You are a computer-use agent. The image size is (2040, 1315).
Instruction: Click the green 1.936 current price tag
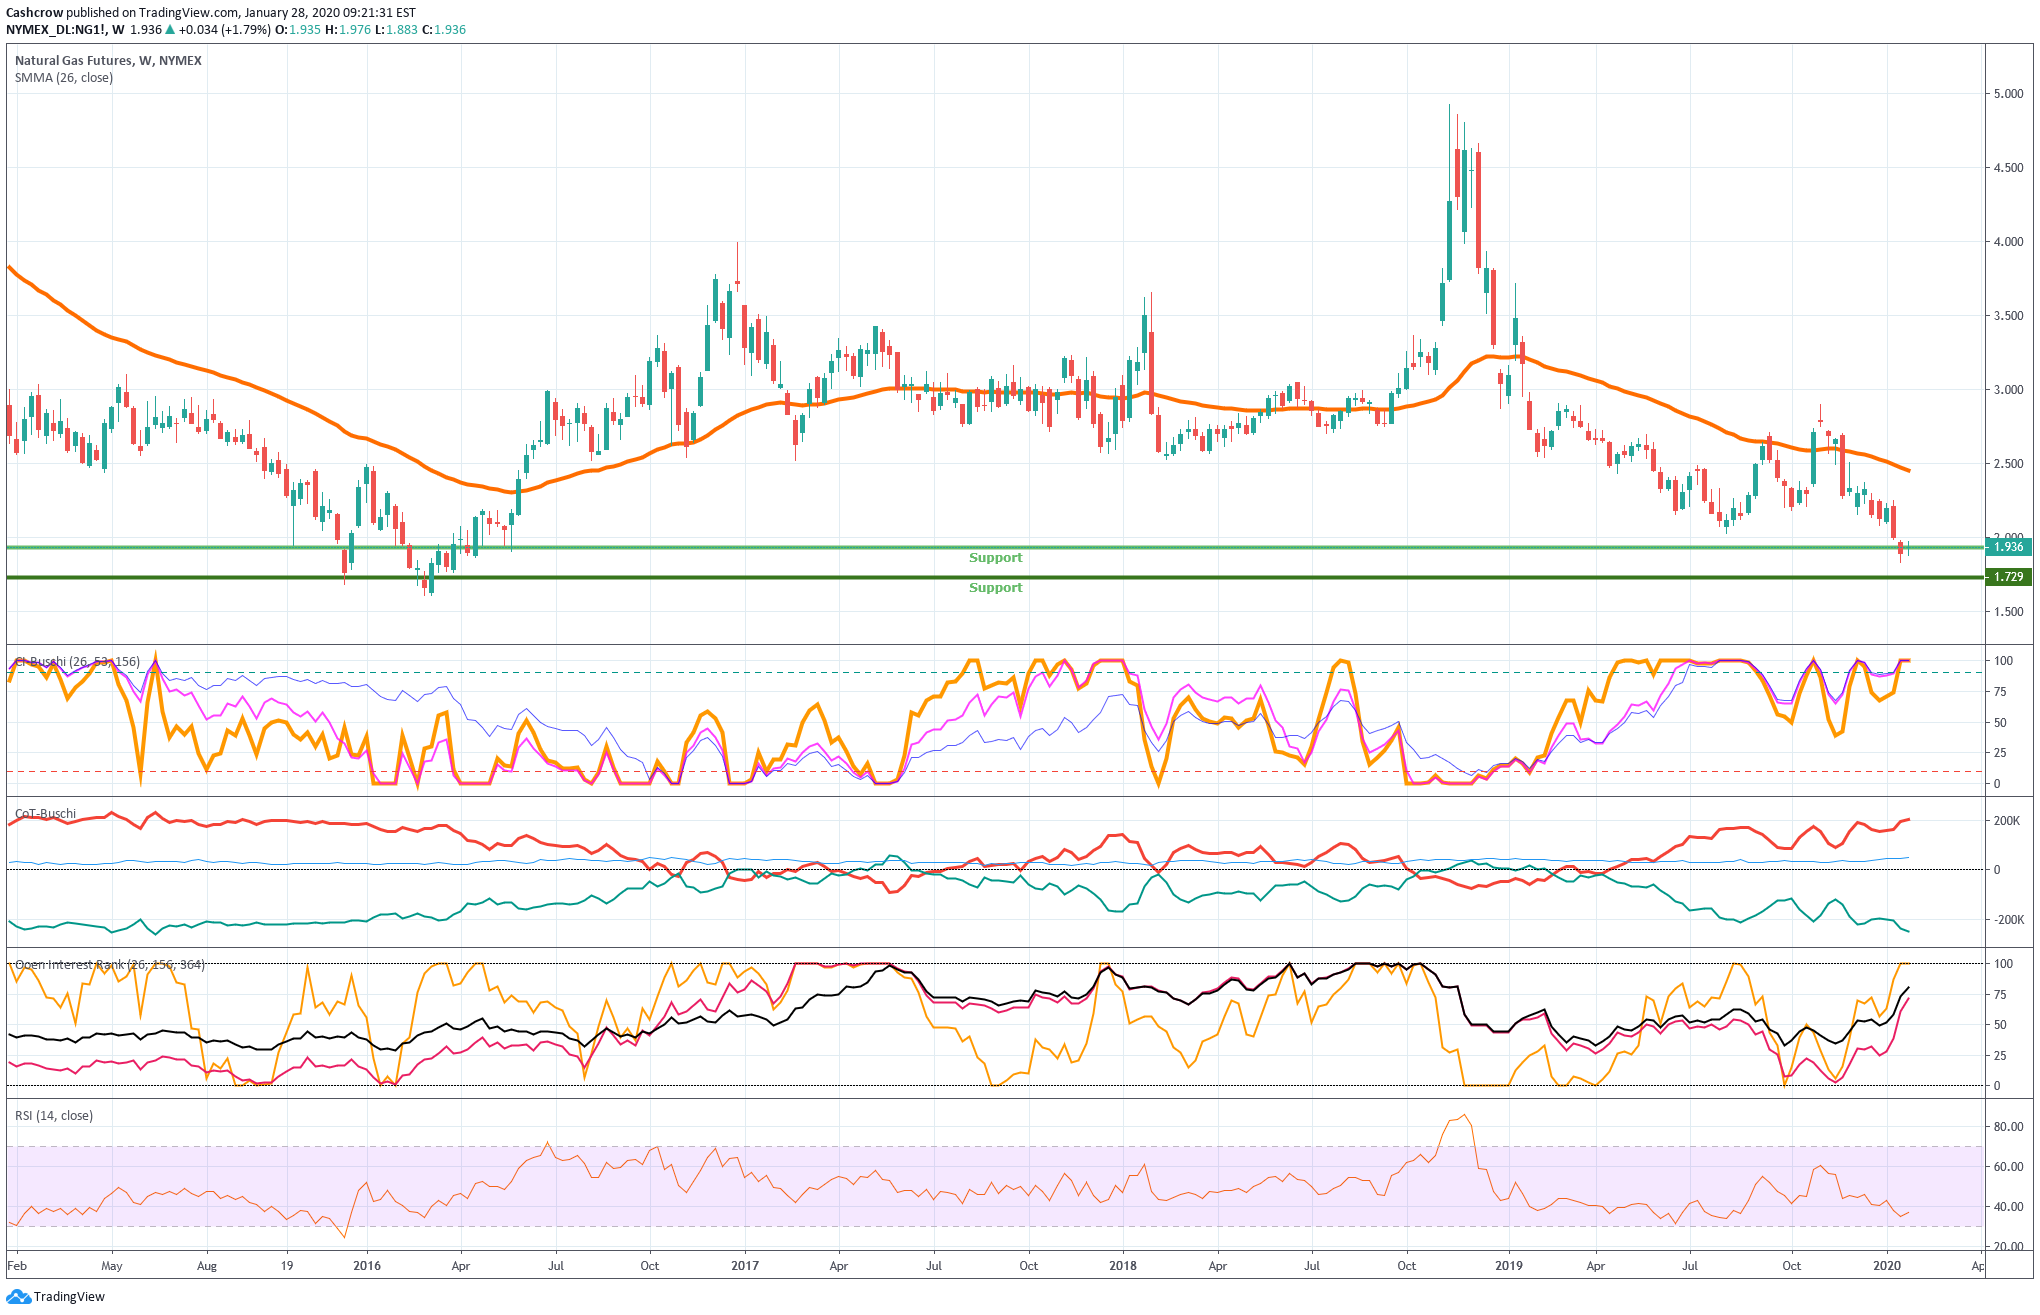click(2008, 546)
